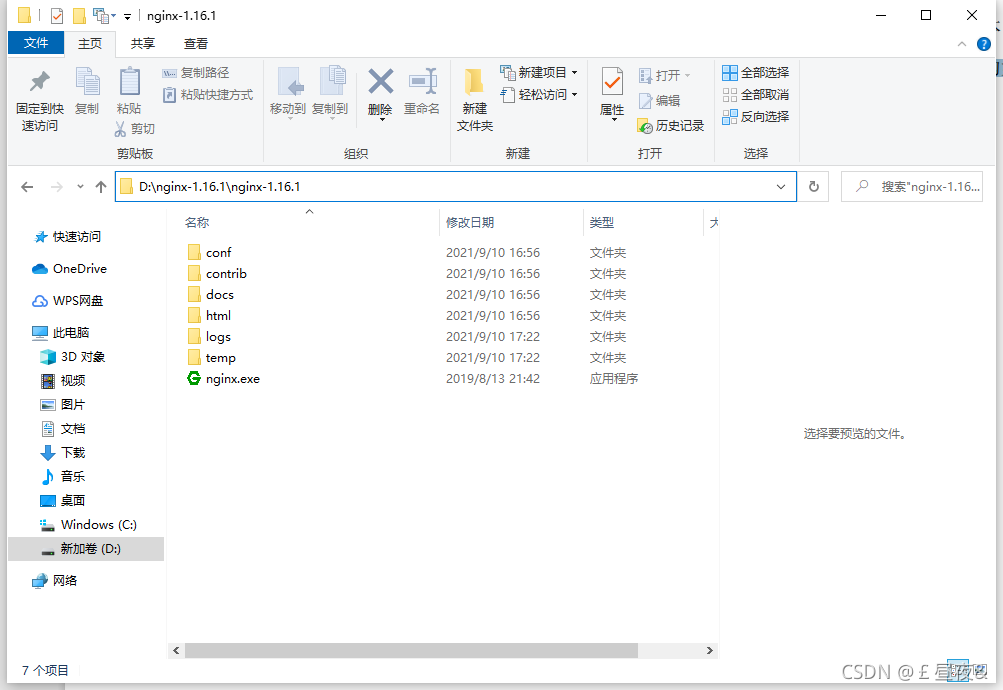Image resolution: width=1003 pixels, height=690 pixels.
Task: Click the search box for nginx-1.16
Action: pos(912,187)
